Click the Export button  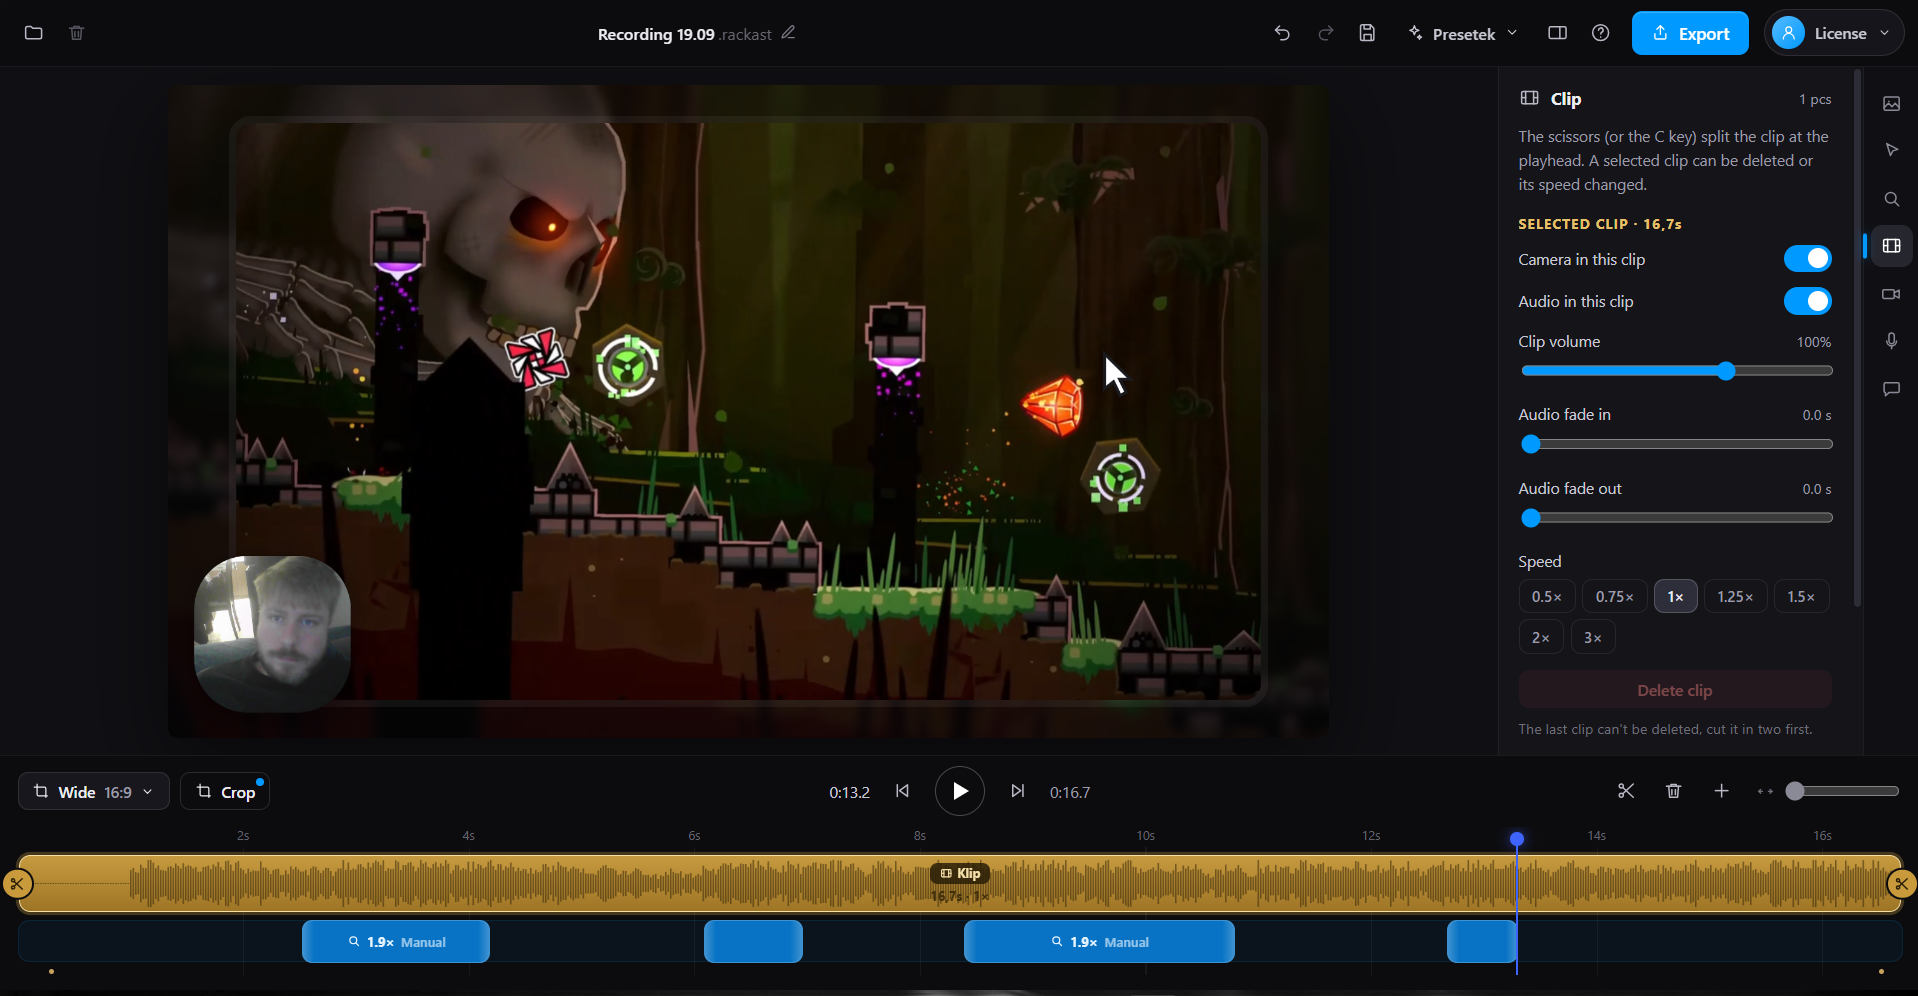[1690, 33]
